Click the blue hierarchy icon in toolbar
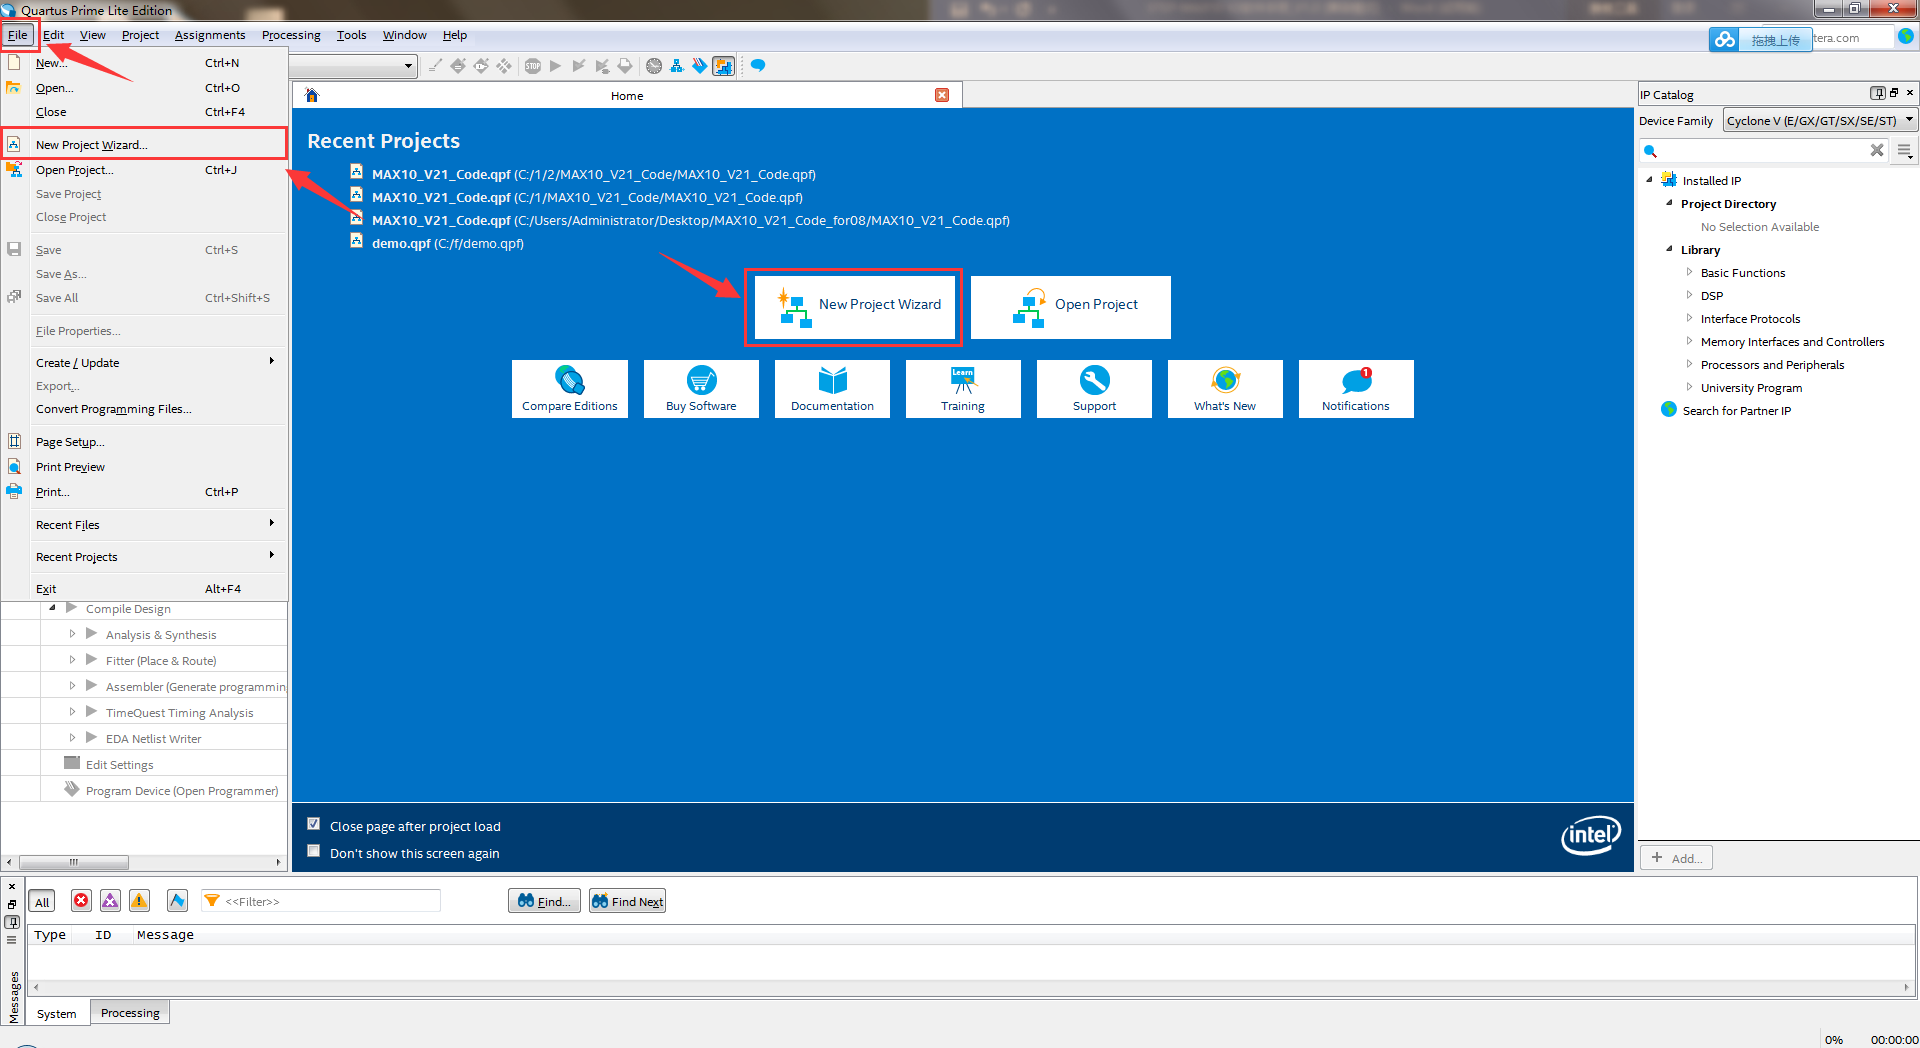 (x=677, y=66)
